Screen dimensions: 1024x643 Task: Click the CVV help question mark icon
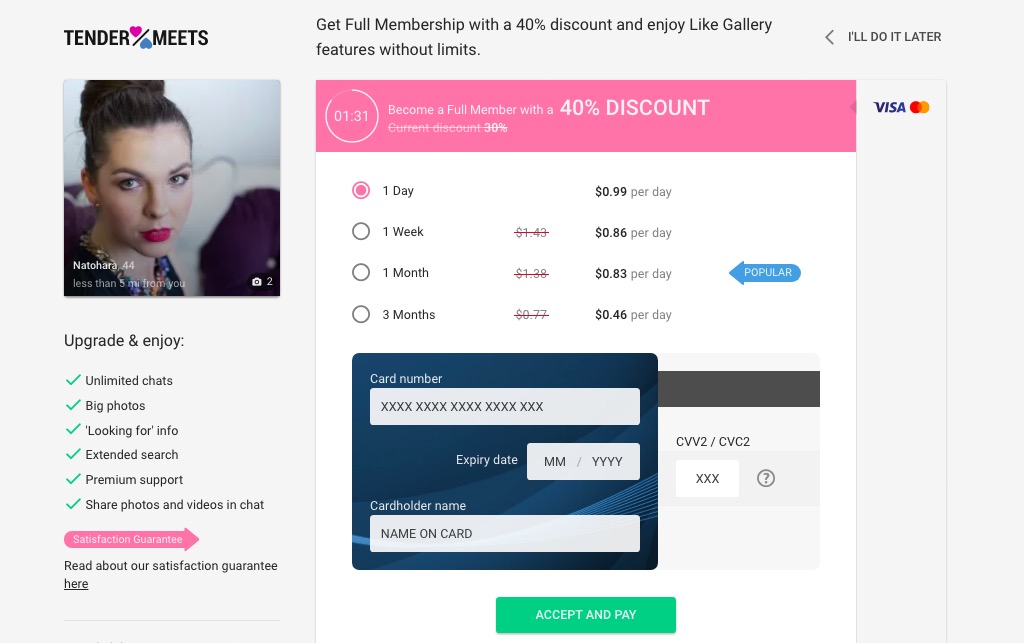coord(766,478)
